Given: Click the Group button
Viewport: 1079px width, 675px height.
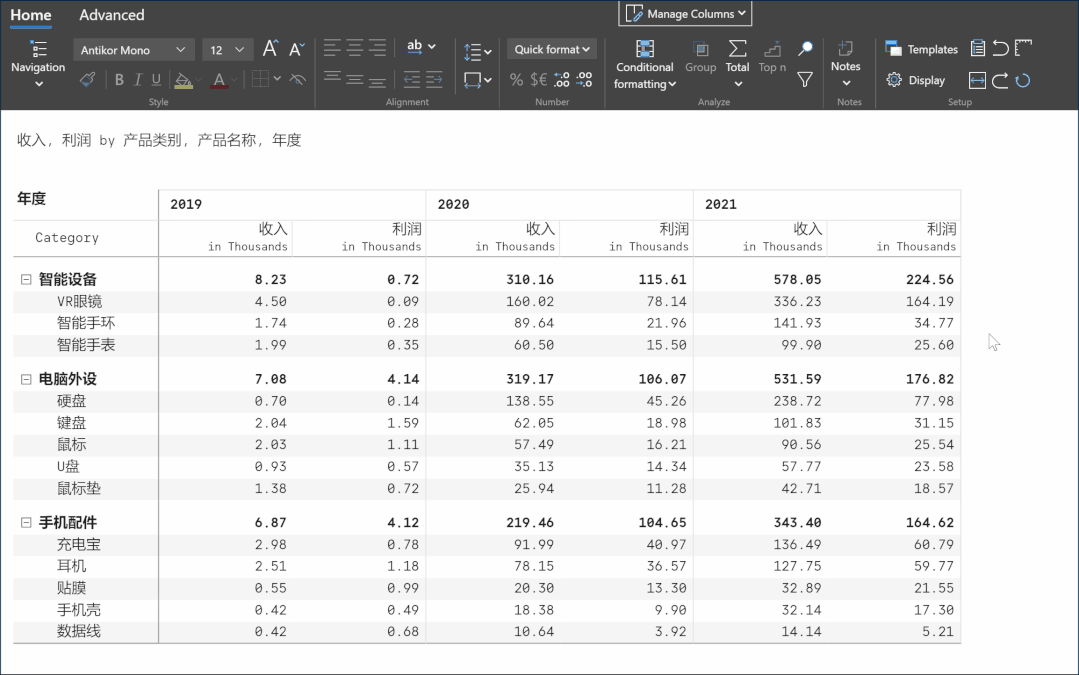Looking at the screenshot, I should coord(701,56).
